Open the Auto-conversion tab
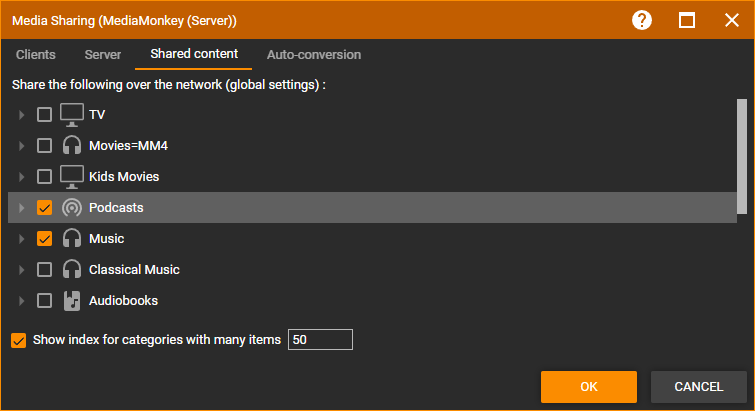755x411 pixels. tap(313, 55)
